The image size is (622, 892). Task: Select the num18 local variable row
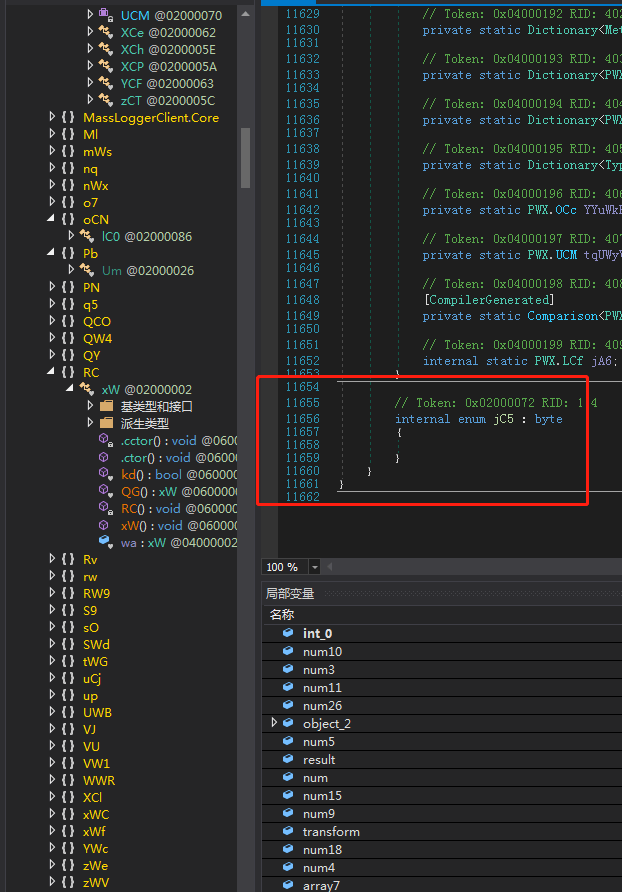coord(442,849)
